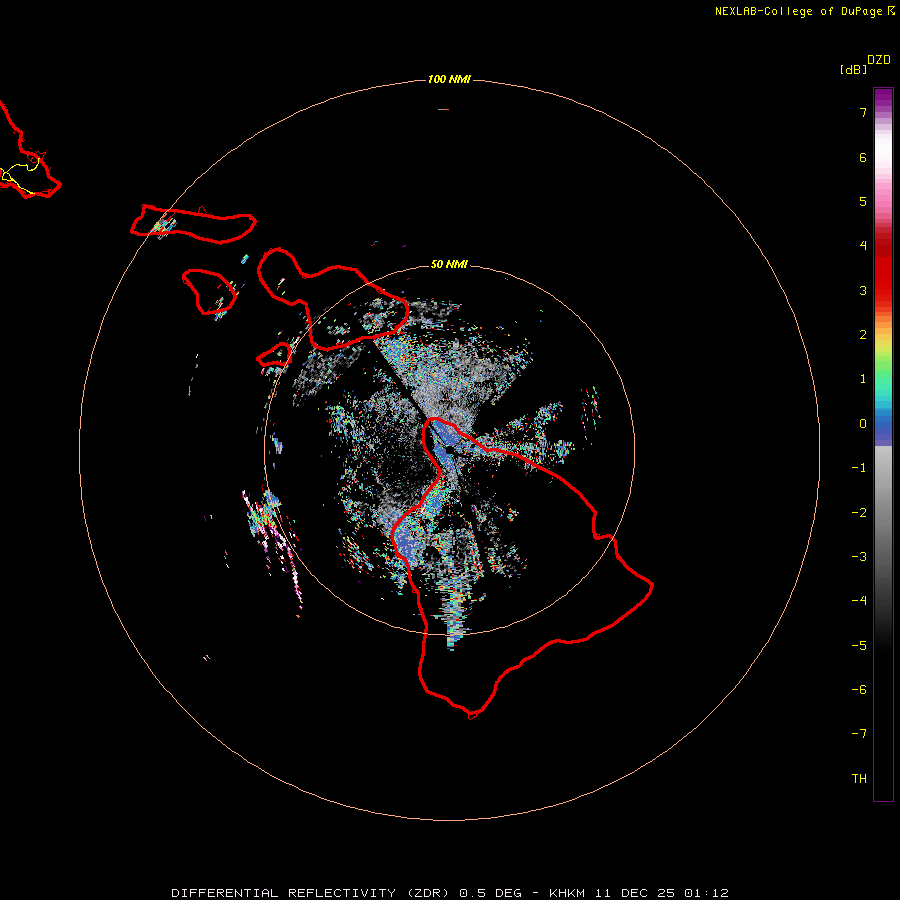Click the 7 value on the color scale

863,112
